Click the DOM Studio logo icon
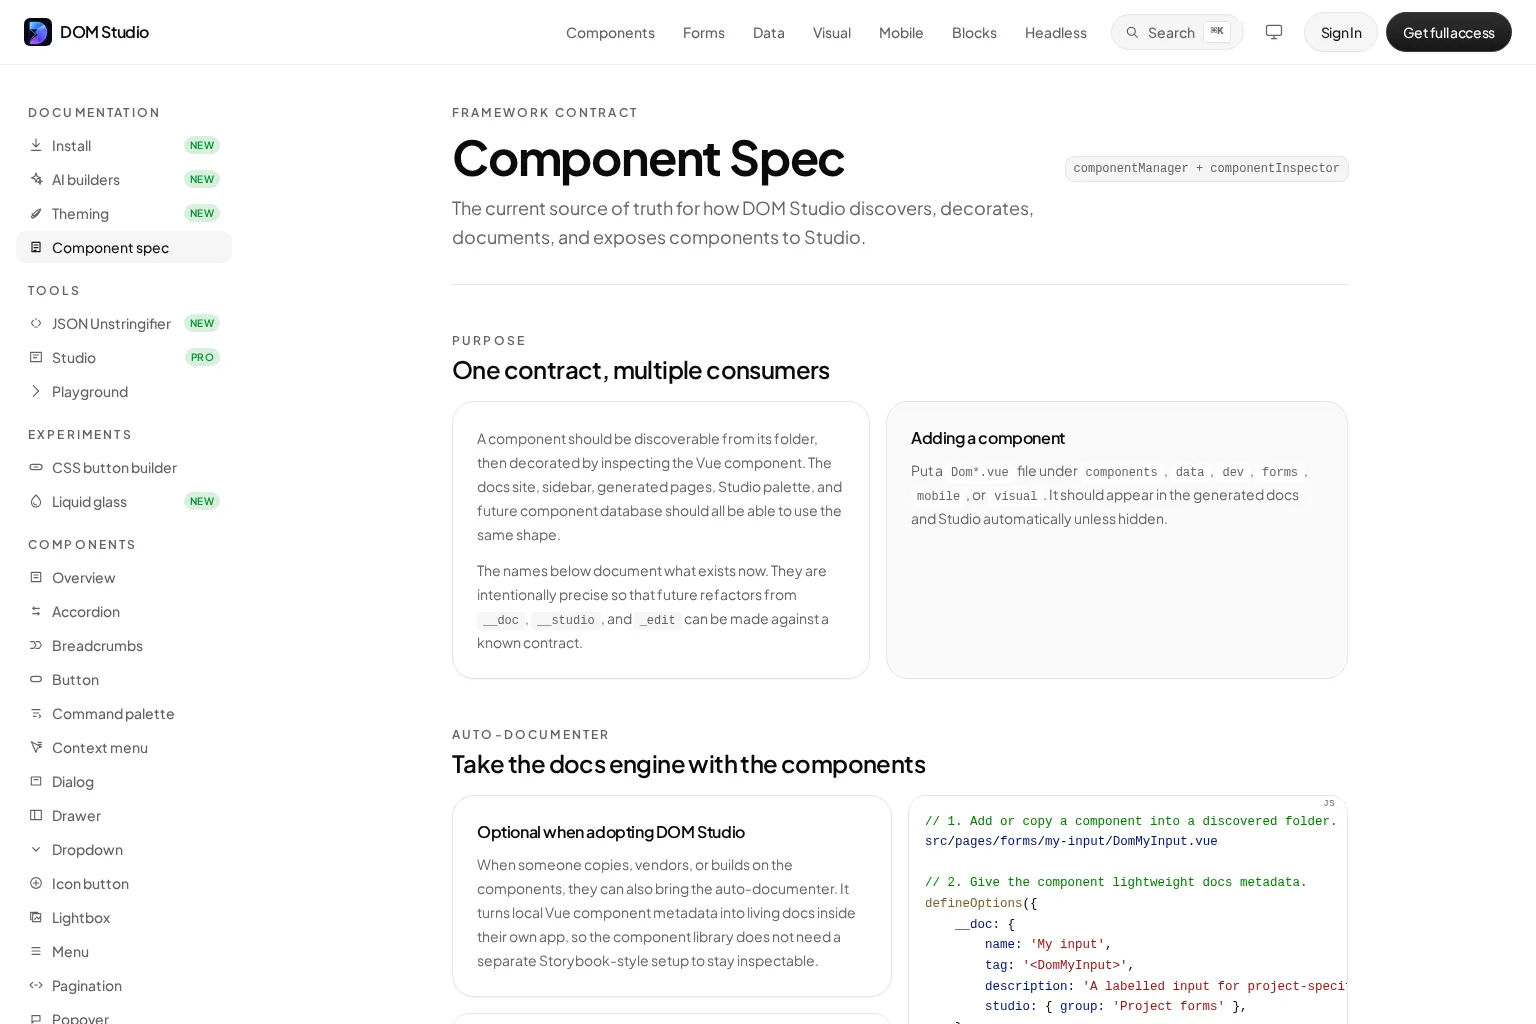 [38, 32]
